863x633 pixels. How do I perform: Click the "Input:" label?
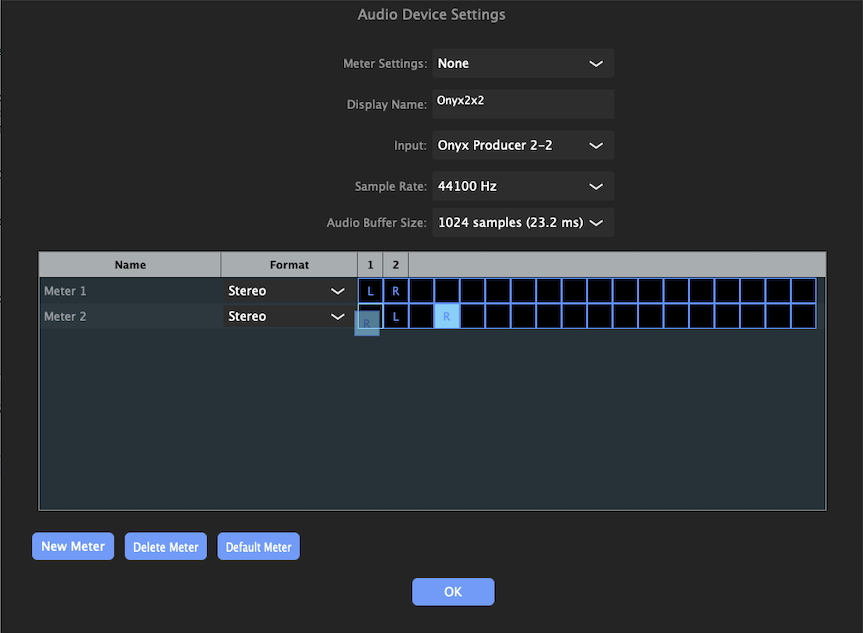410,145
